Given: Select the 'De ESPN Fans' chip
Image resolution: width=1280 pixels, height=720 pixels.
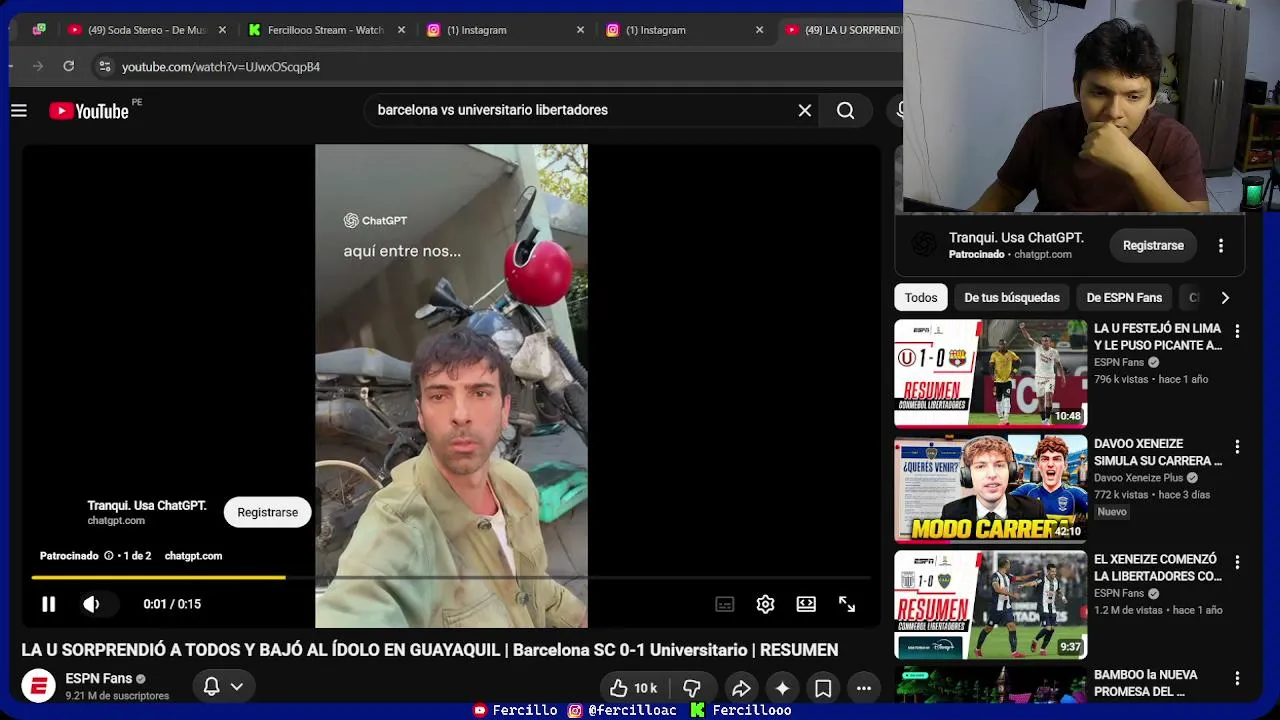Looking at the screenshot, I should click(1124, 297).
